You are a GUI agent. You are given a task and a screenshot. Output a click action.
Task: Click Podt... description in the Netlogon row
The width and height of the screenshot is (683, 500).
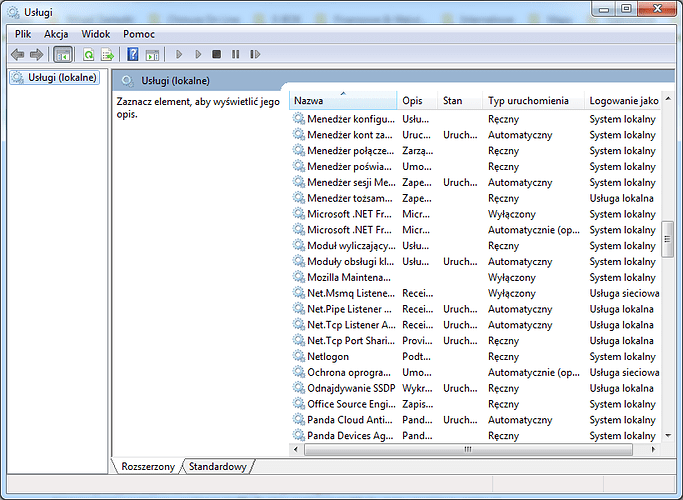click(416, 356)
